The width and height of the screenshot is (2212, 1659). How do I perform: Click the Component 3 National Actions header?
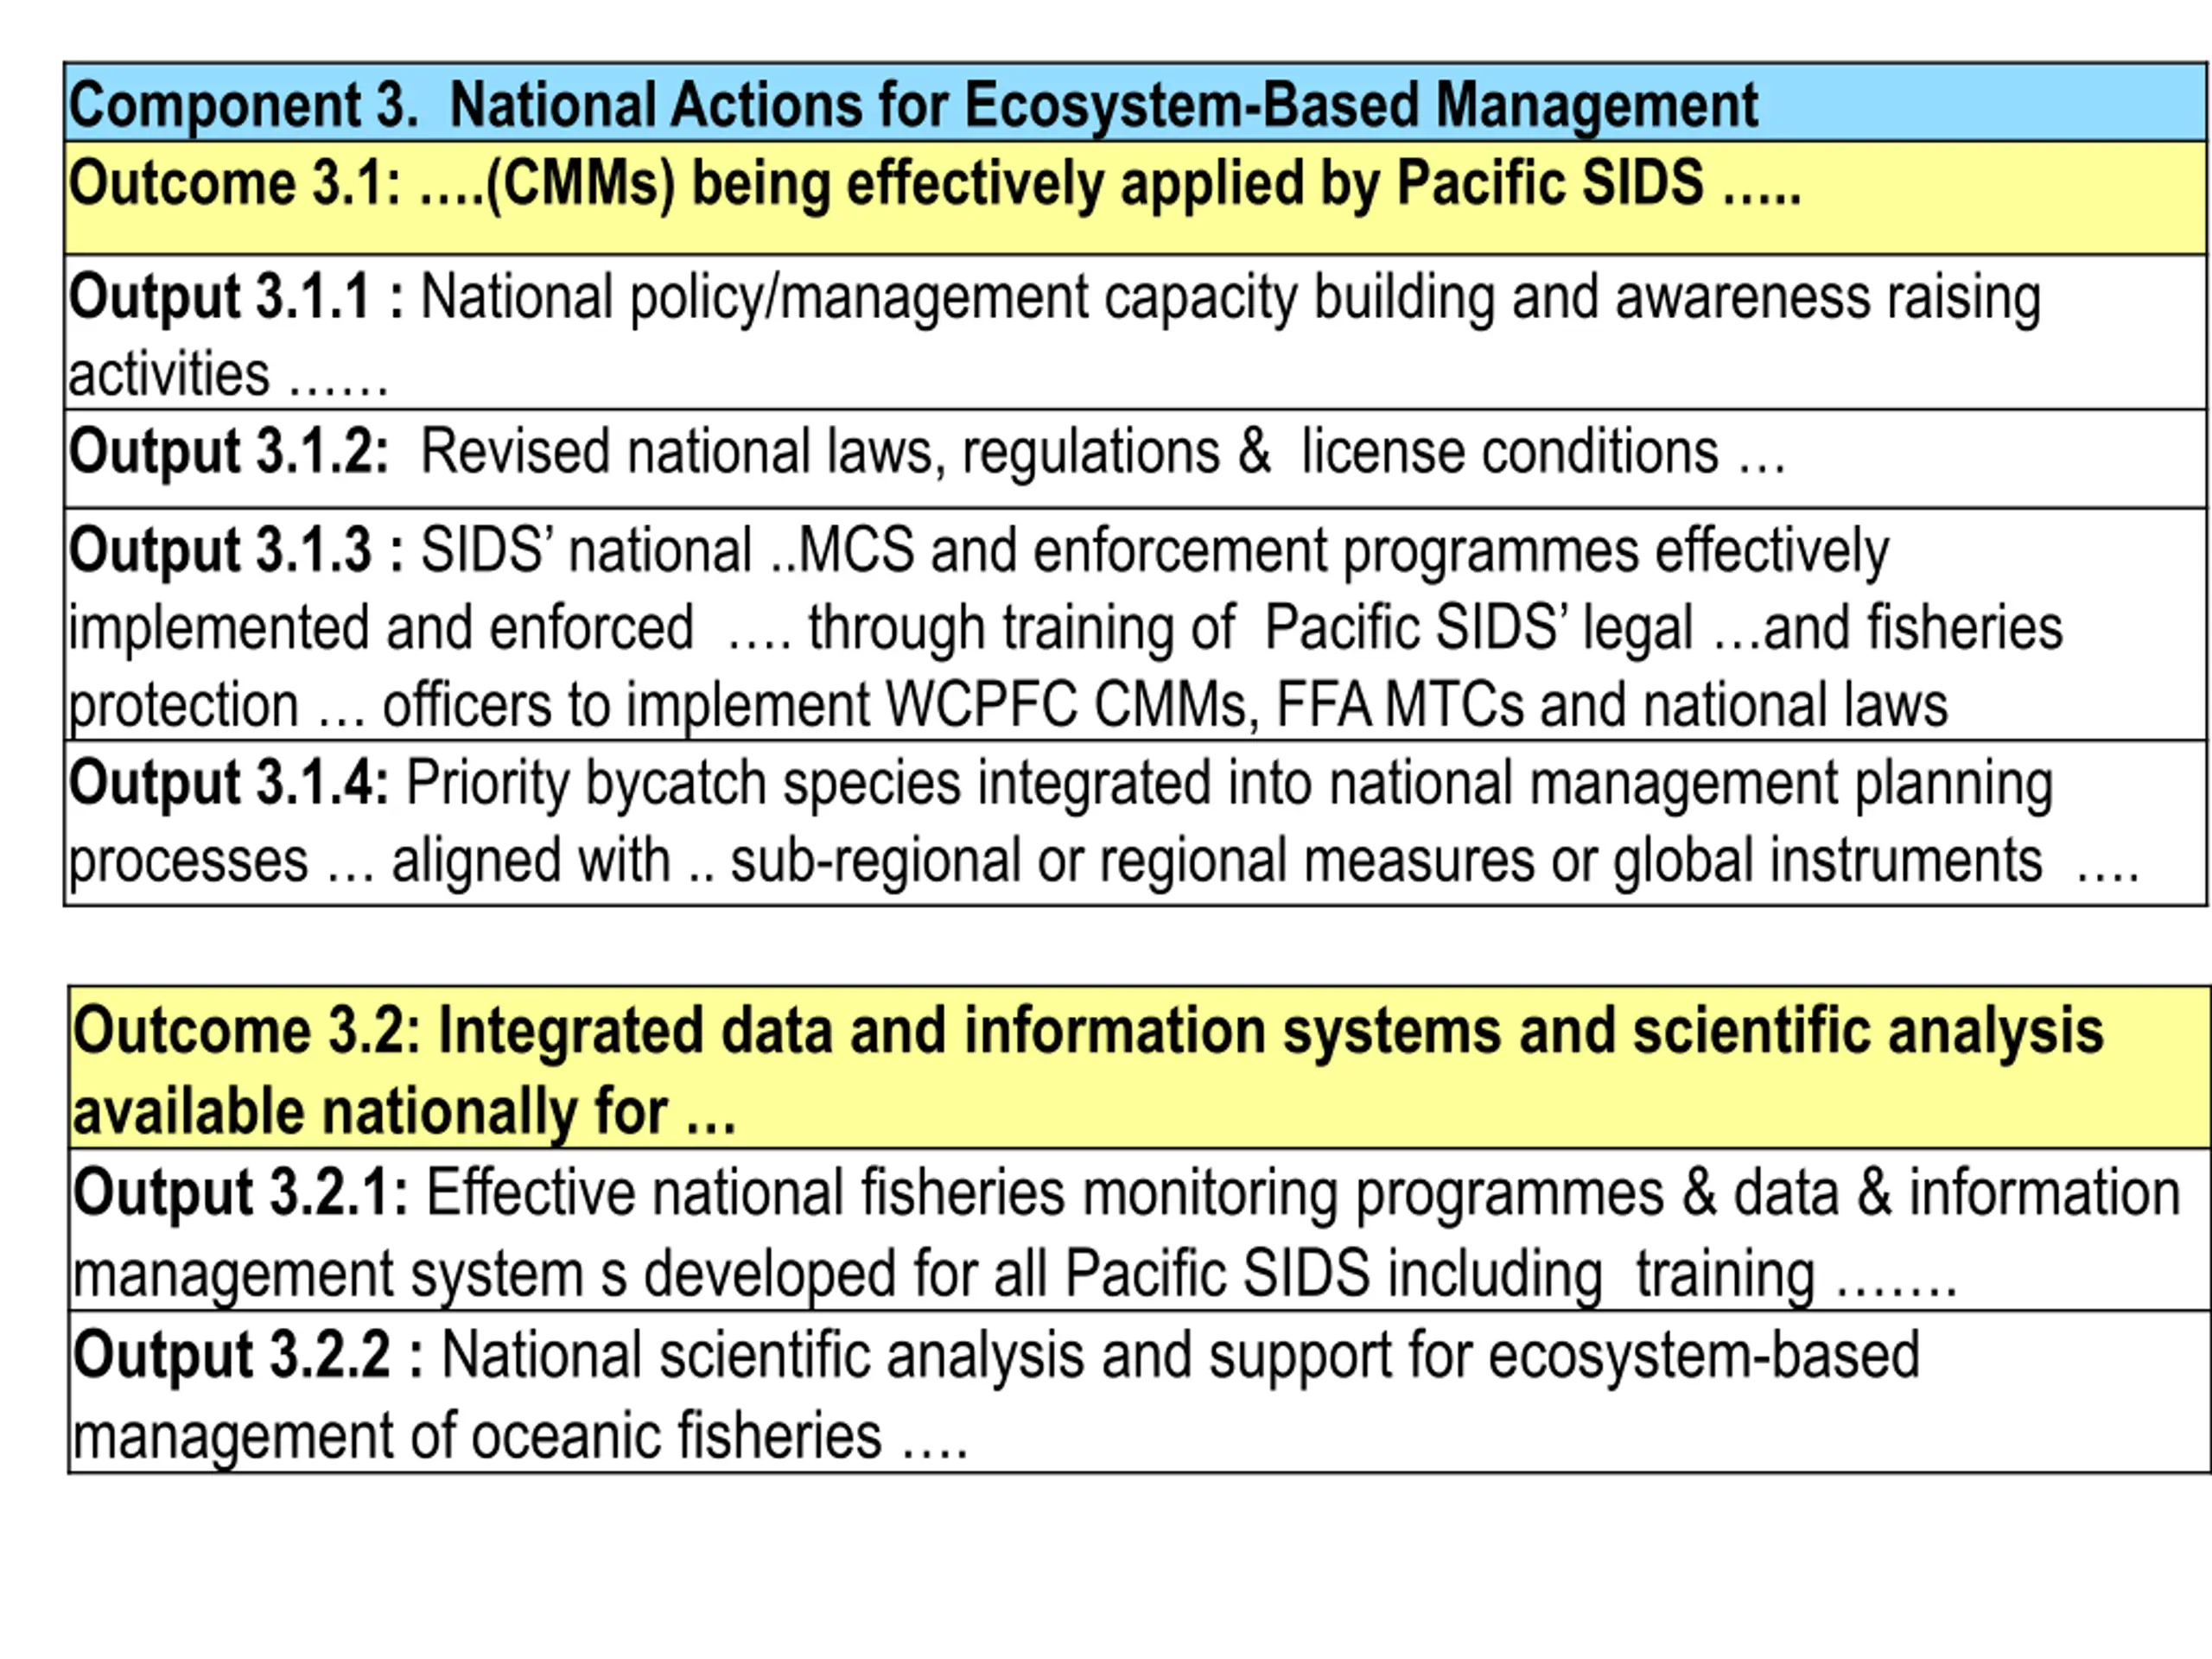tap(1135, 102)
